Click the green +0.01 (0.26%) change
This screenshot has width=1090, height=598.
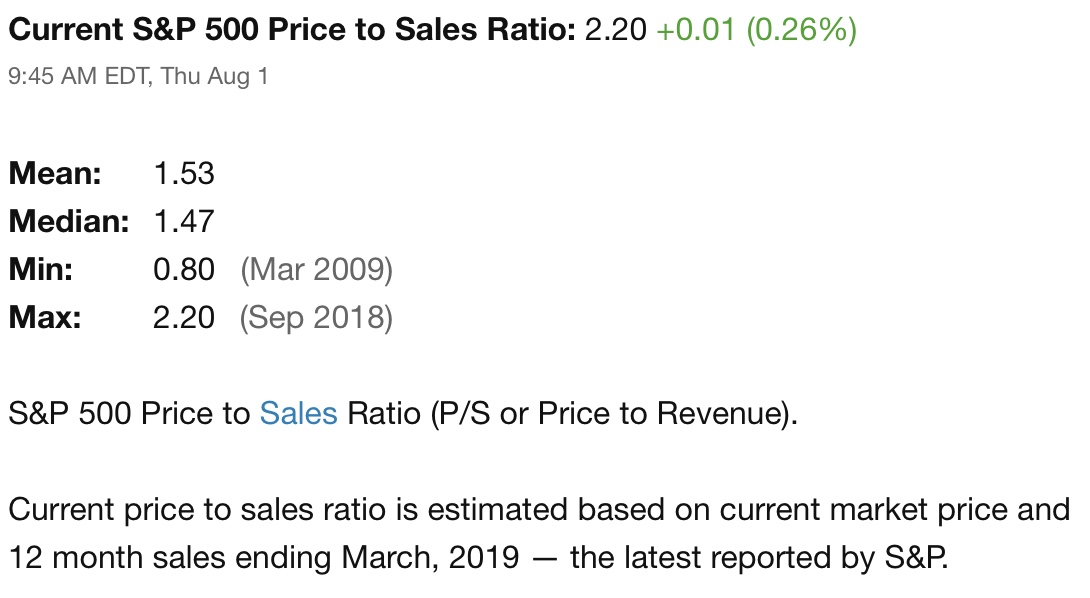[756, 30]
